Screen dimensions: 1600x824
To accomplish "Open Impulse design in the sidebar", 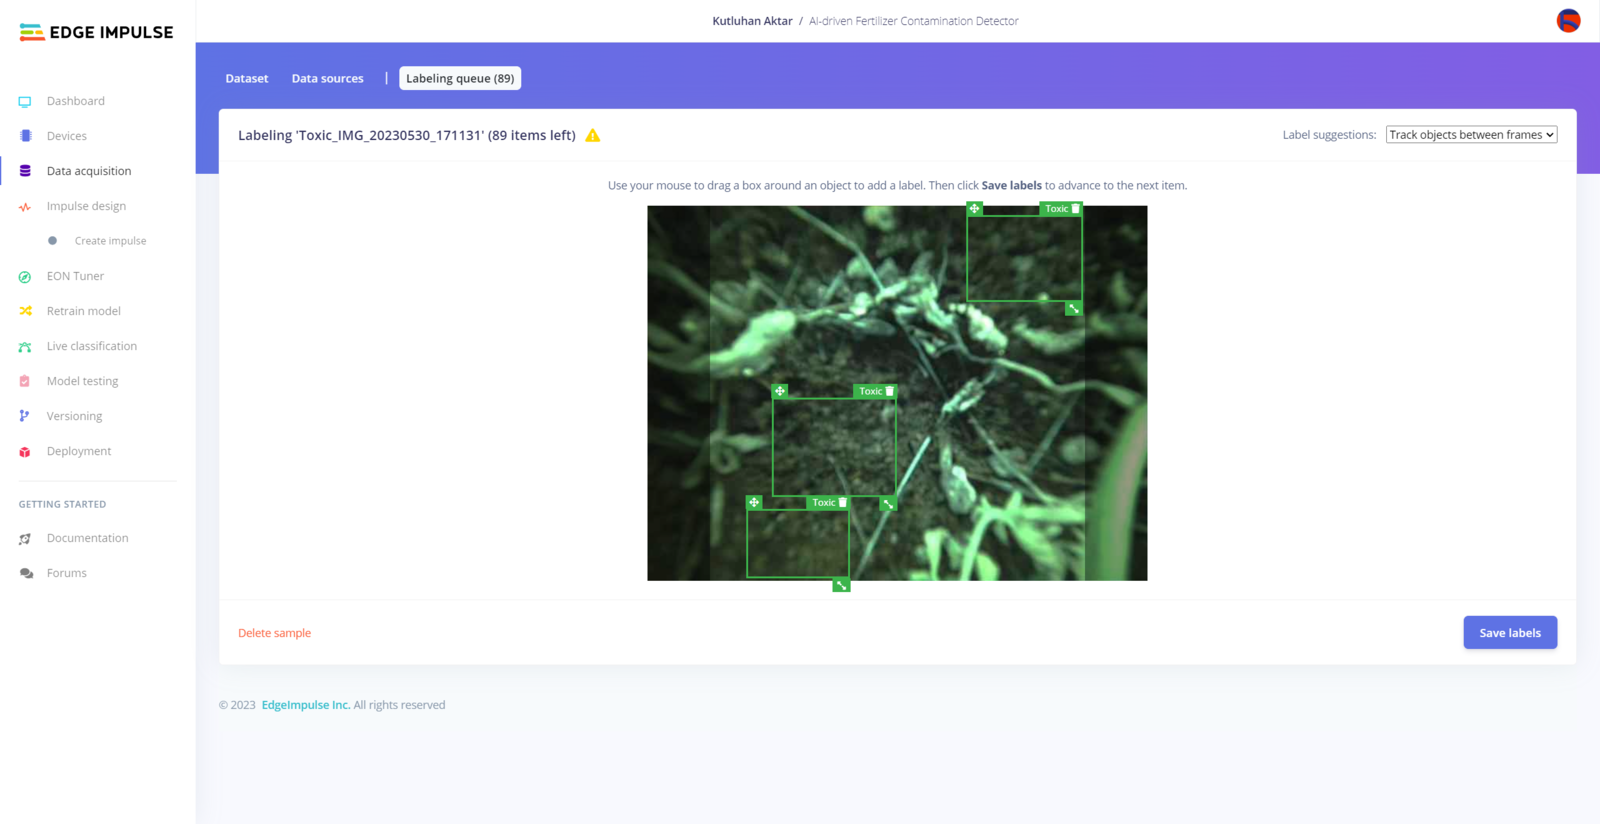I will point(87,206).
